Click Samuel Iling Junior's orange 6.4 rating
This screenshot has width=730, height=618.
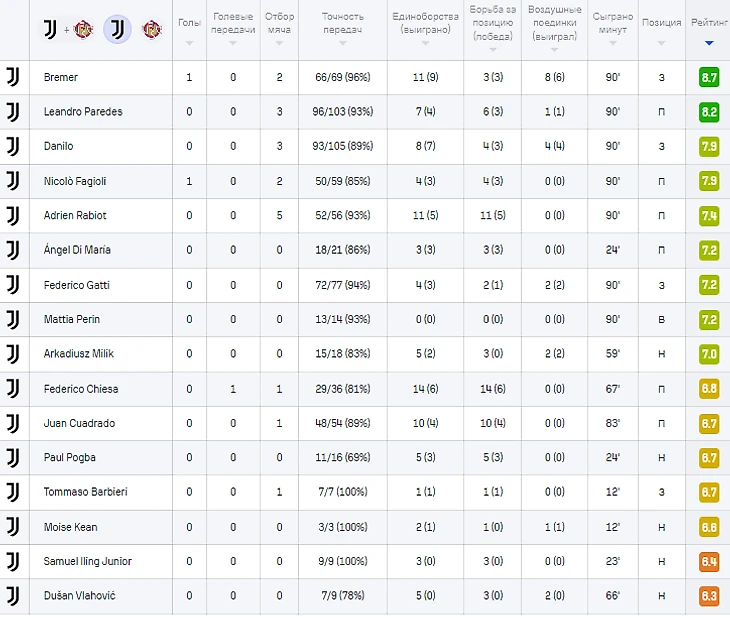709,562
